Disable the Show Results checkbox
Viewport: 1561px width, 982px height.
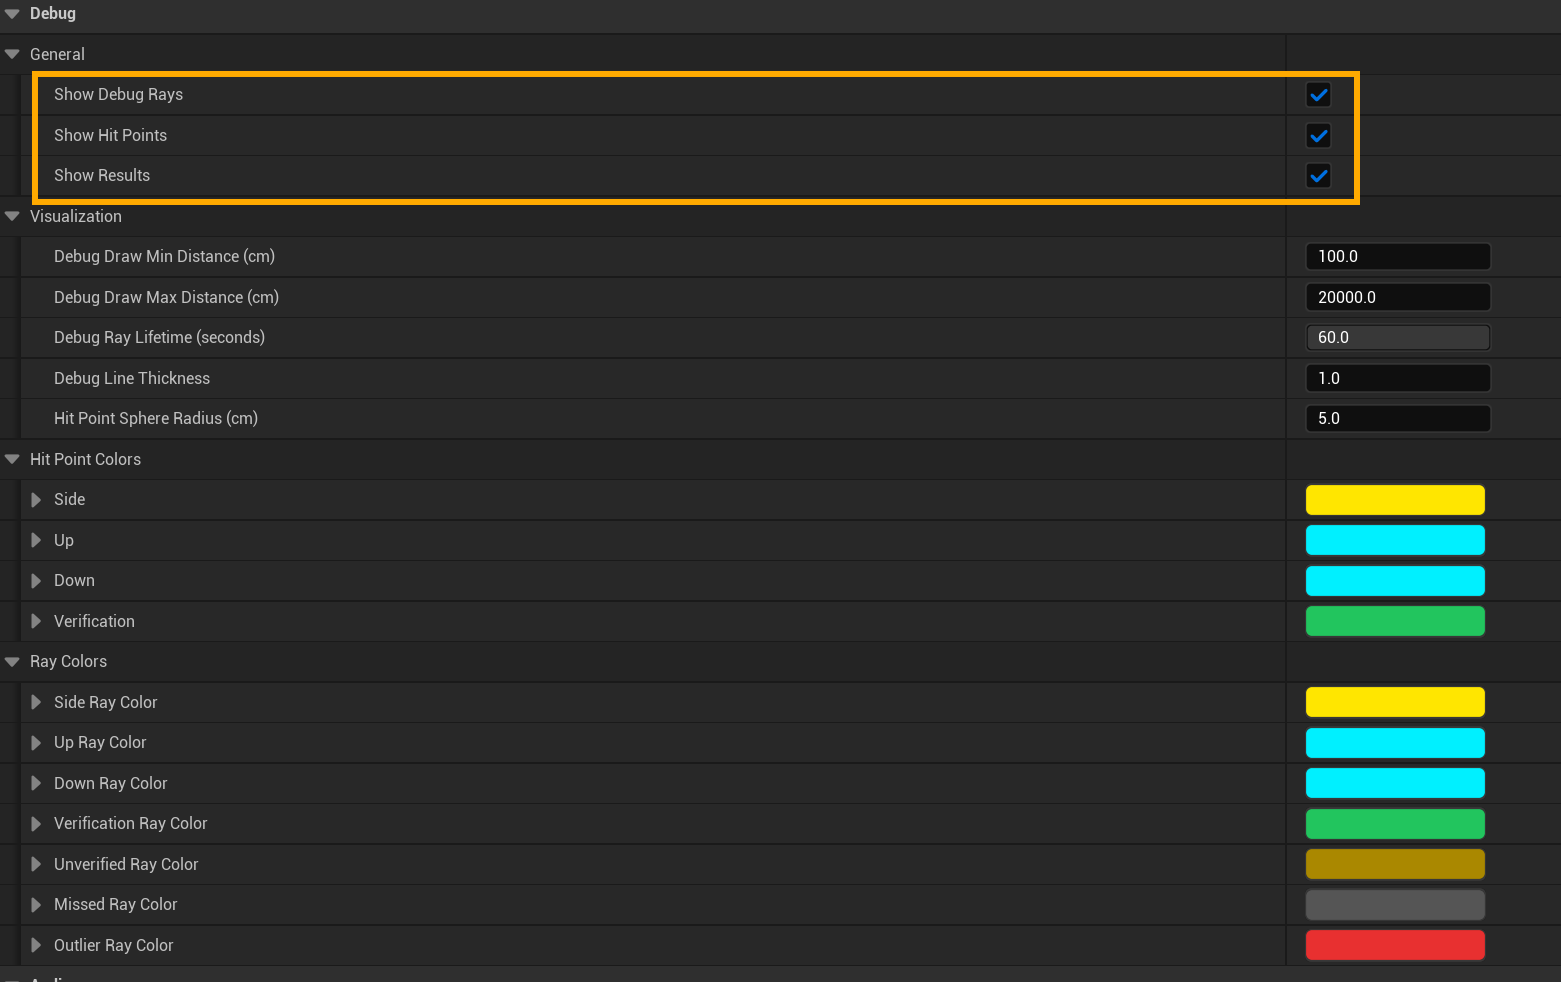coord(1318,176)
